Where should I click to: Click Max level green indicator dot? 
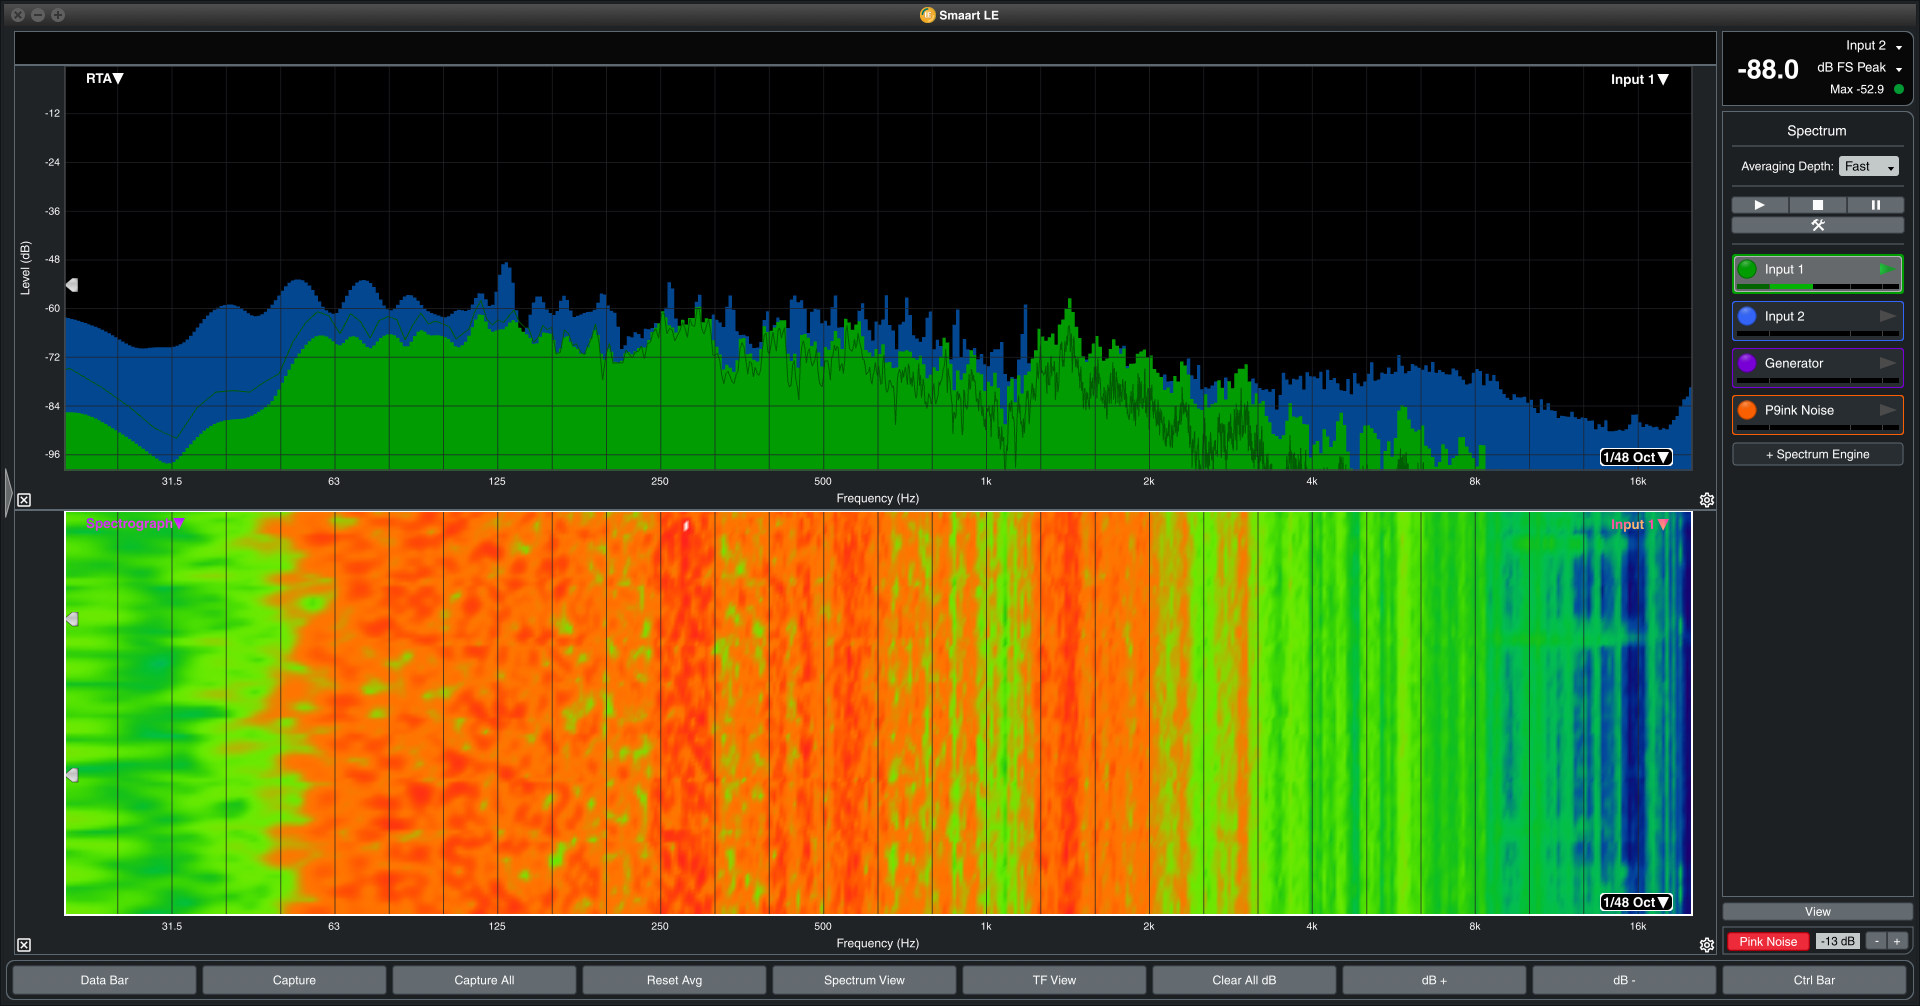[x=1899, y=89]
